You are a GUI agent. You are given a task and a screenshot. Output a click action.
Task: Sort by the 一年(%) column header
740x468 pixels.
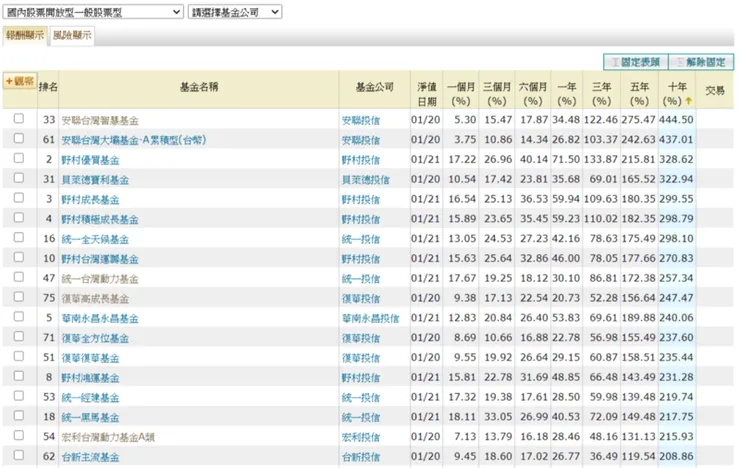(566, 94)
